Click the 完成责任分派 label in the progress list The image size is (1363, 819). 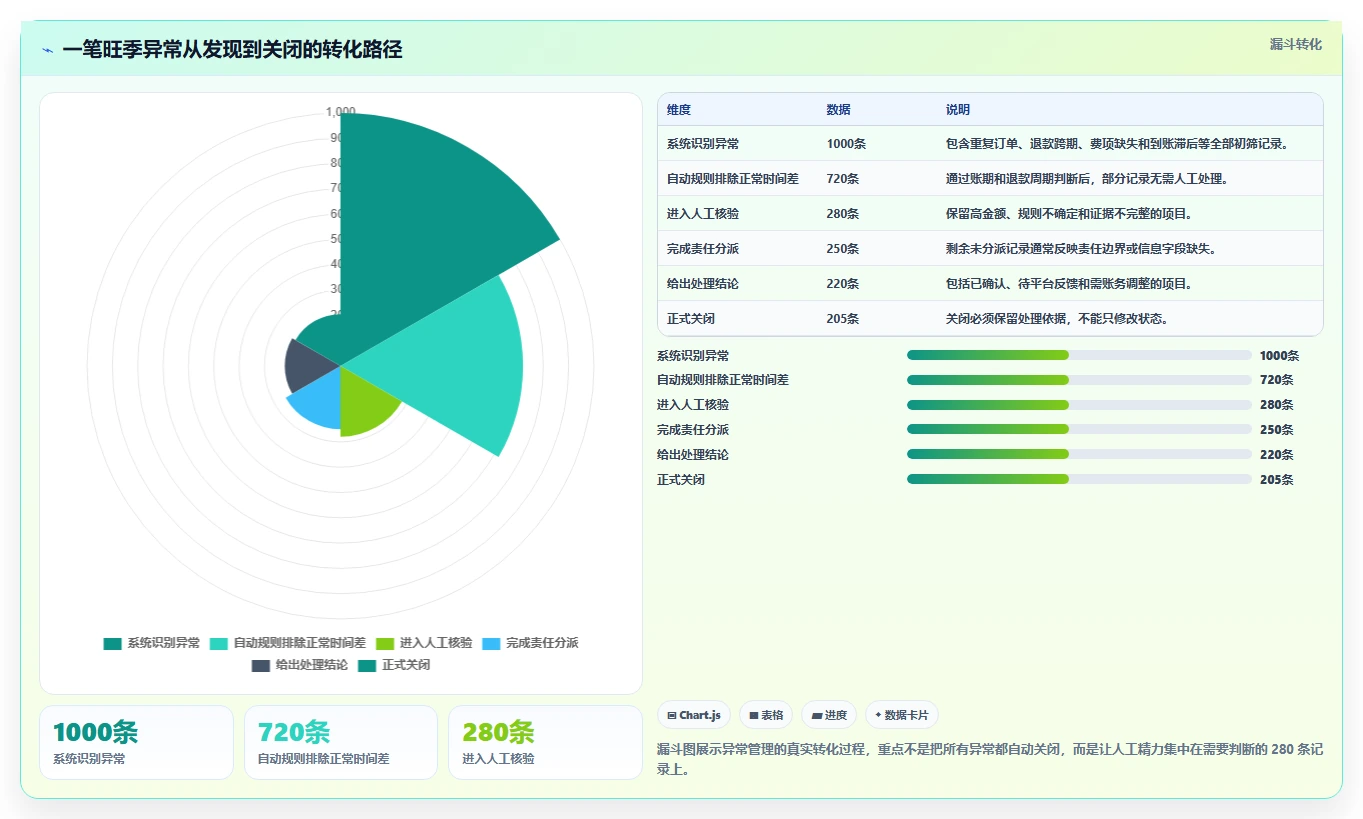pyautogui.click(x=693, y=430)
